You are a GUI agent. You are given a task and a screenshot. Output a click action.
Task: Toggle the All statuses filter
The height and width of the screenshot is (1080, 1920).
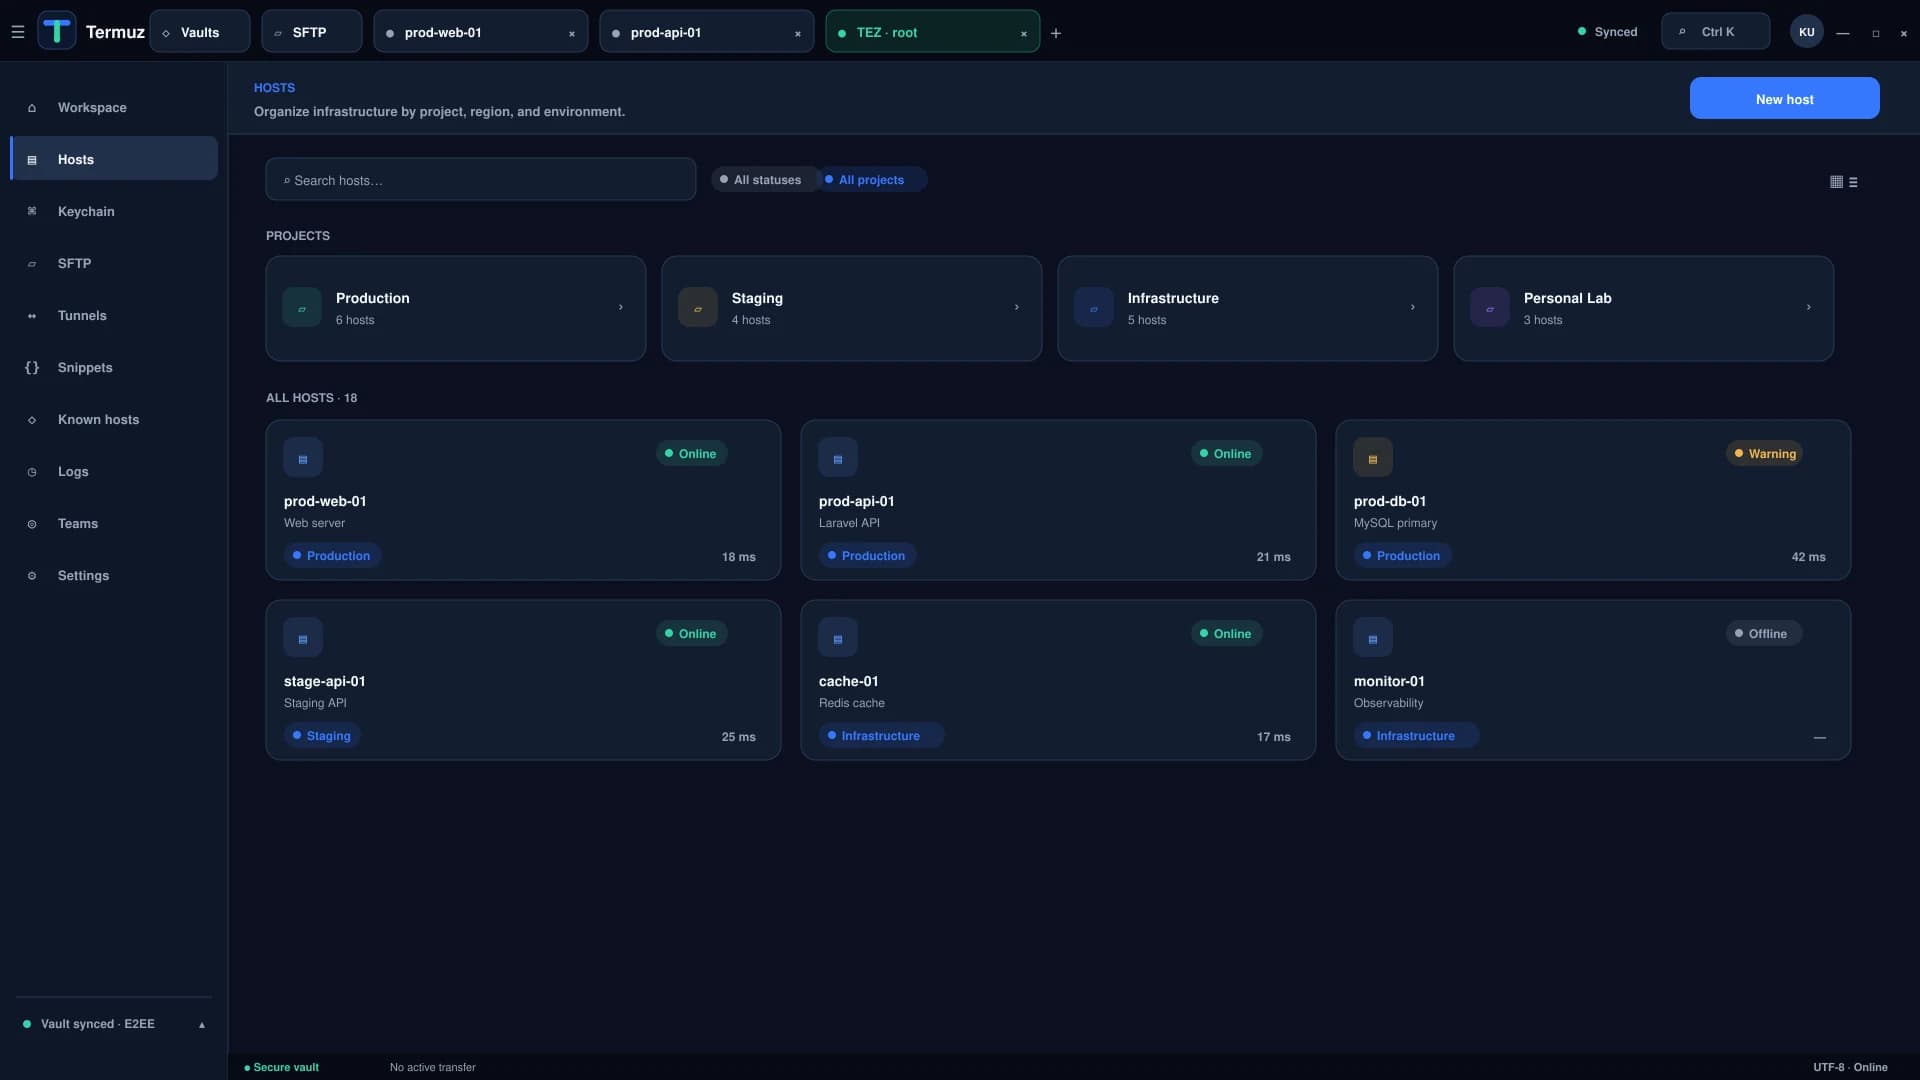click(x=761, y=180)
